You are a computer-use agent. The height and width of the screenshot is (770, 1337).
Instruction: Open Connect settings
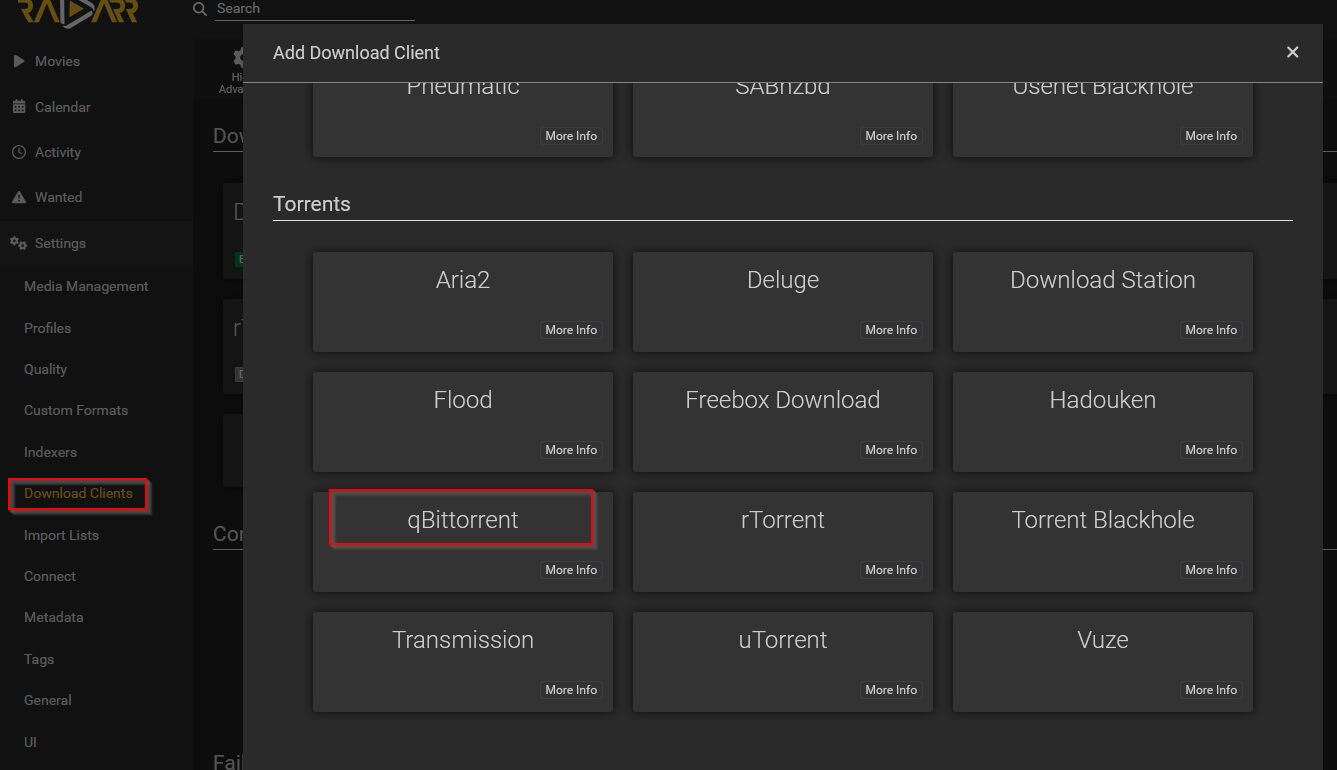50,576
